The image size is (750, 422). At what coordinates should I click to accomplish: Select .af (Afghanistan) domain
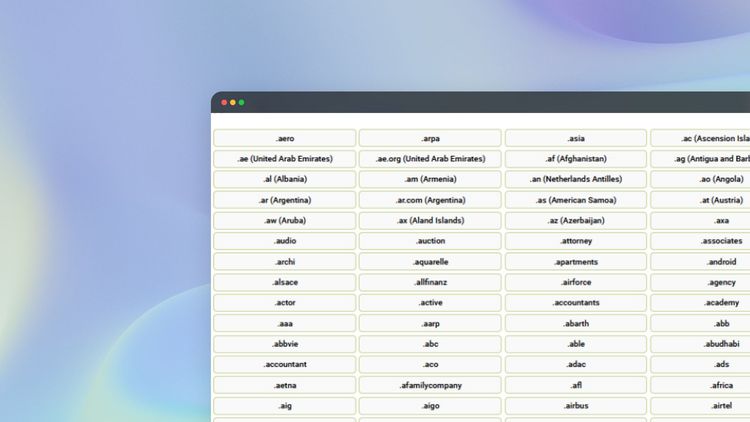[576, 159]
